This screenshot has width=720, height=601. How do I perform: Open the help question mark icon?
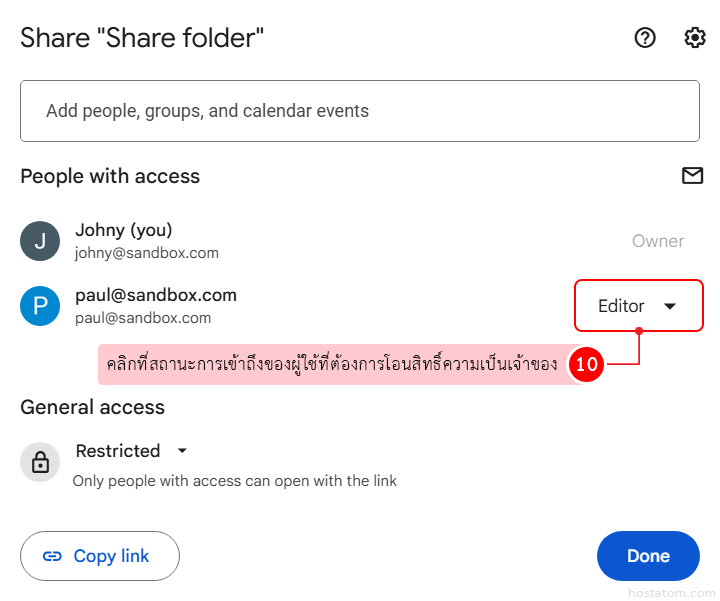click(x=645, y=38)
